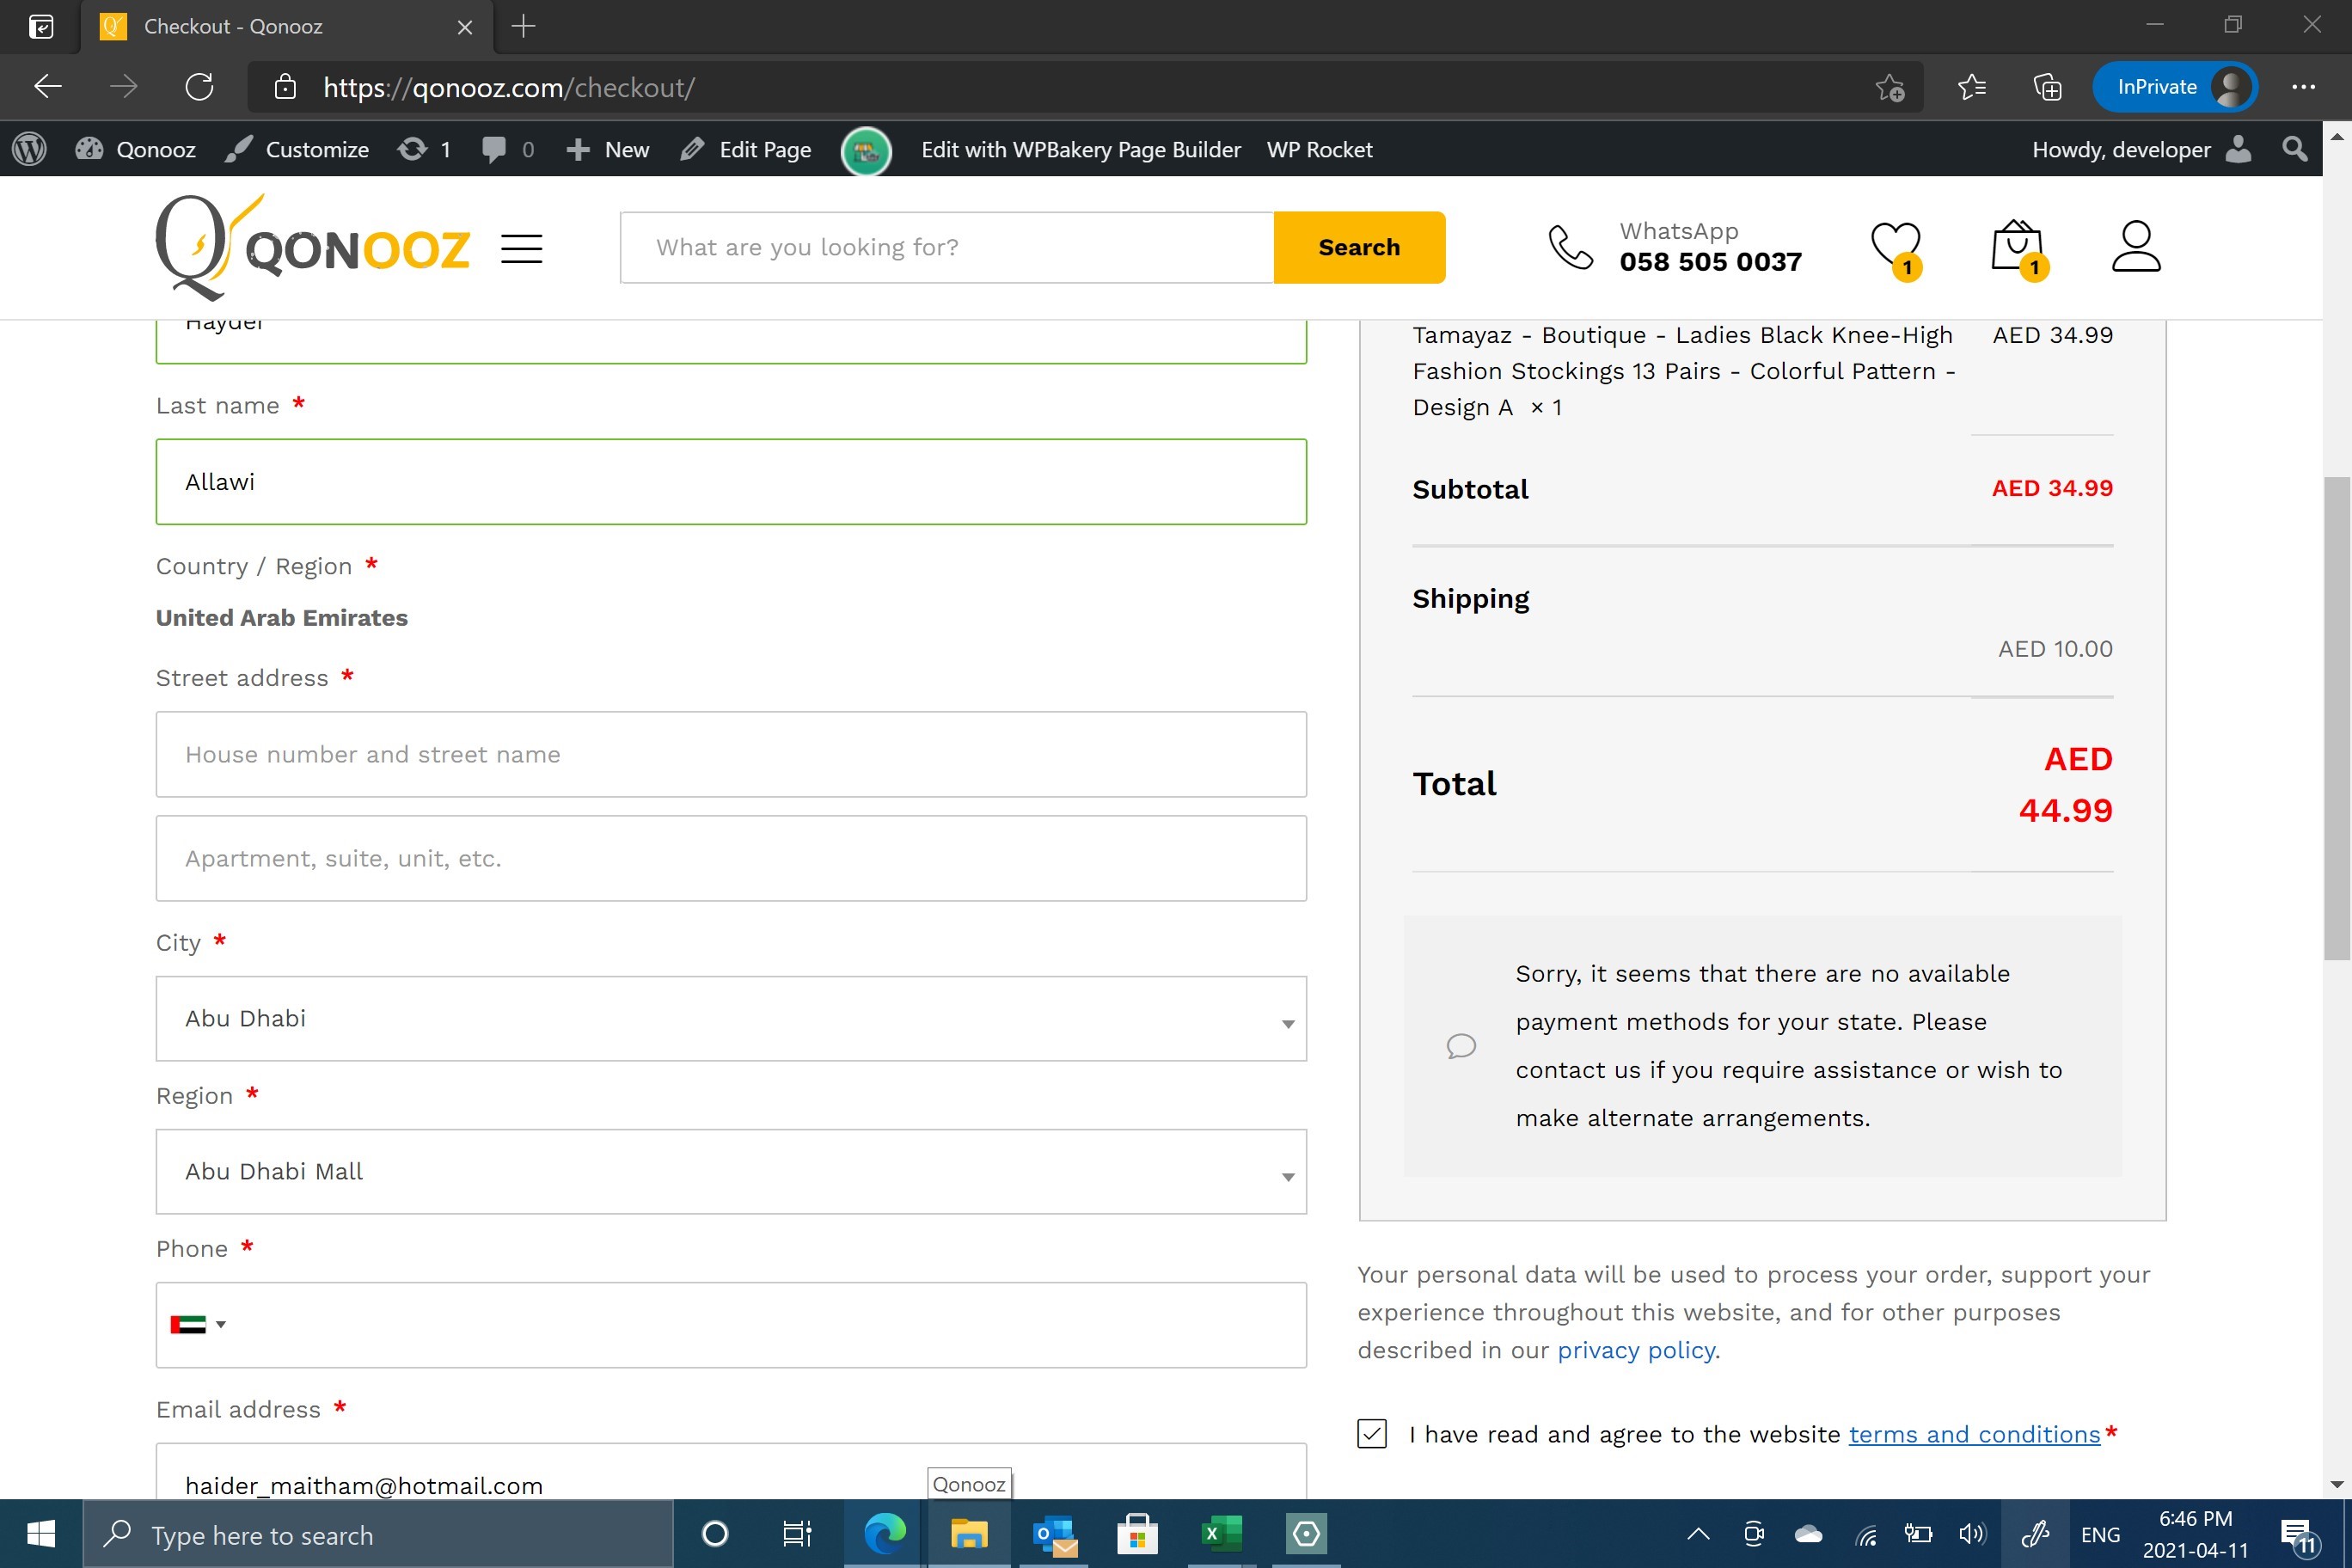Click the green round shop icon

point(866,151)
